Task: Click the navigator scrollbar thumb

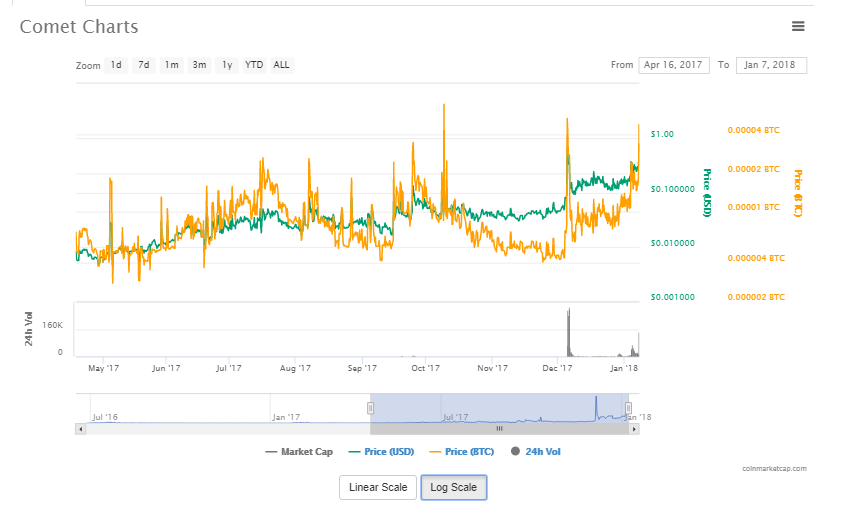Action: click(x=499, y=429)
